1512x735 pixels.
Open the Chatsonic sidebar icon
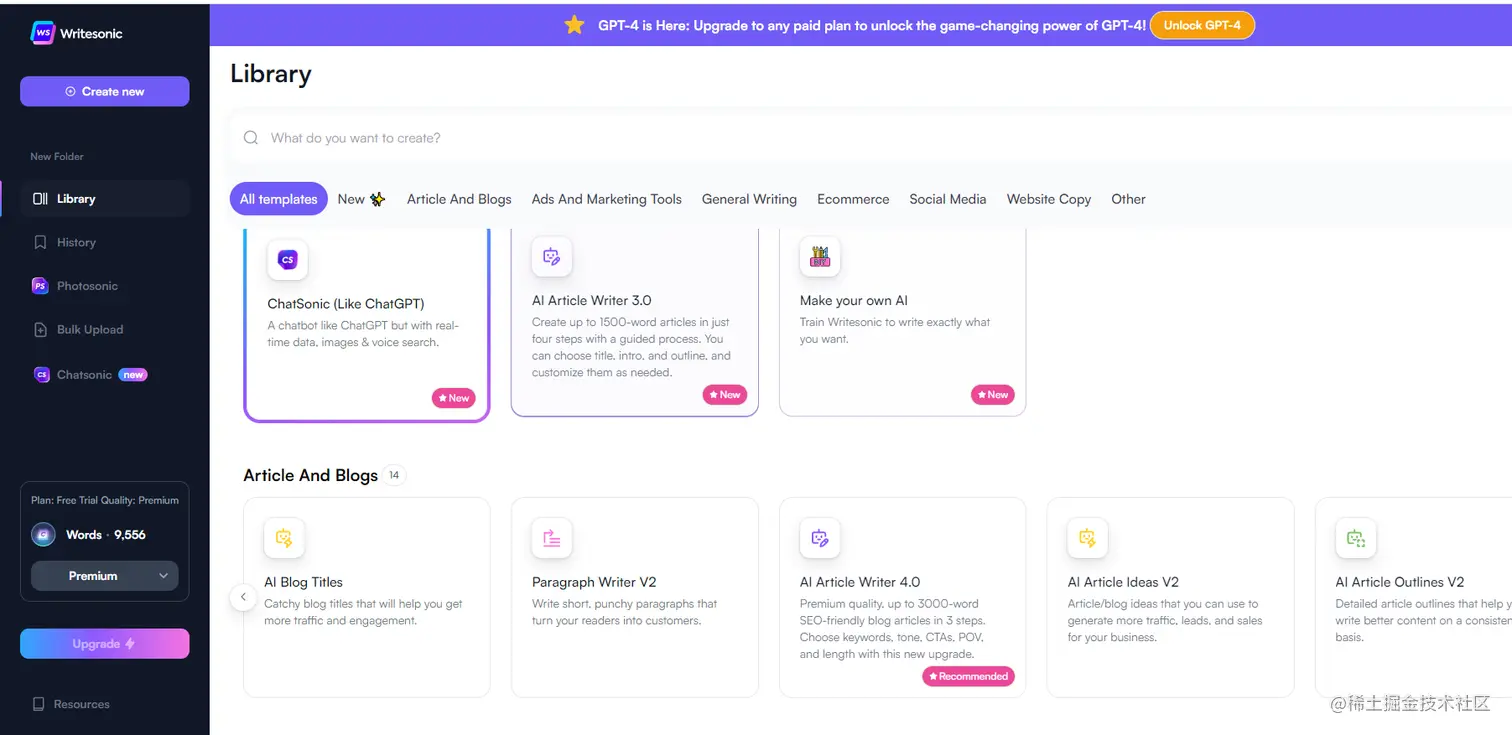click(x=41, y=375)
